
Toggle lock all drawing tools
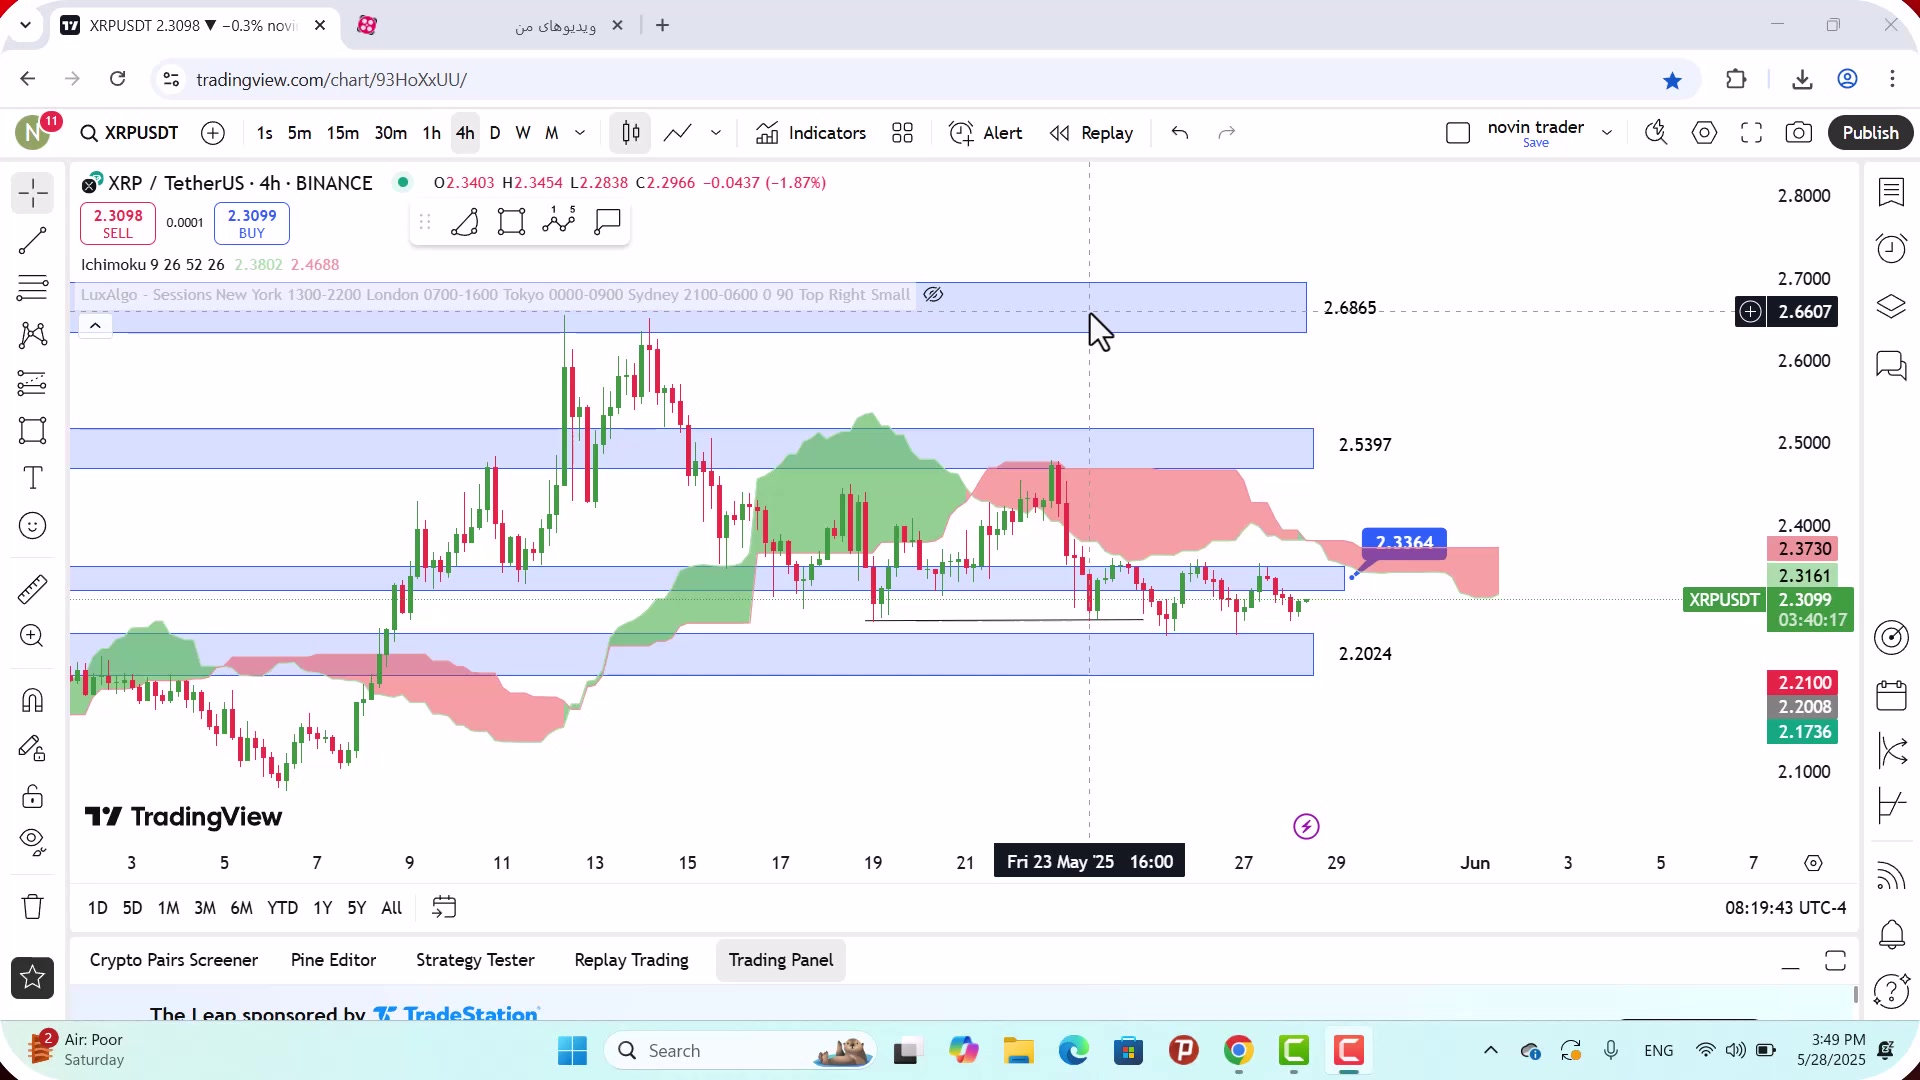tap(32, 796)
